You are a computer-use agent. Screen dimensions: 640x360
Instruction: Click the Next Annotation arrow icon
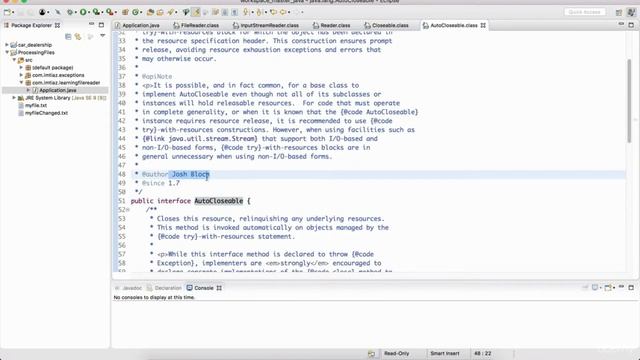246,12
